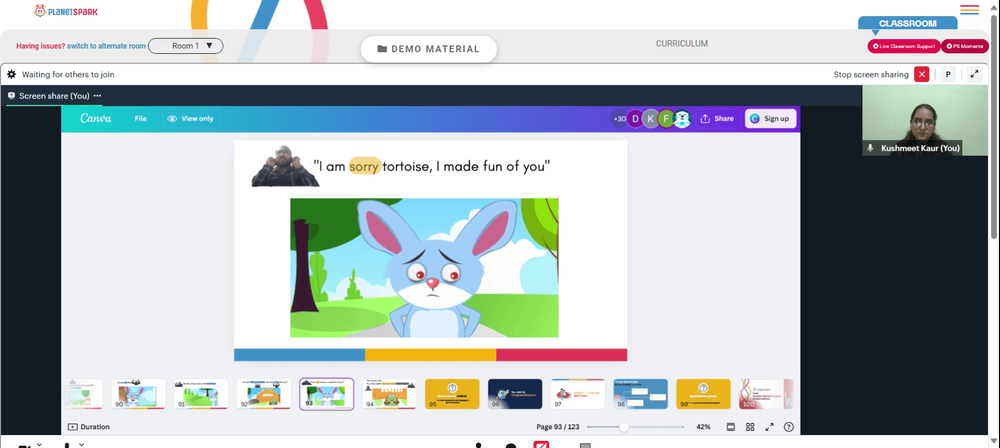
Task: Select yellow slide thumbnail 95
Action: tap(452, 394)
